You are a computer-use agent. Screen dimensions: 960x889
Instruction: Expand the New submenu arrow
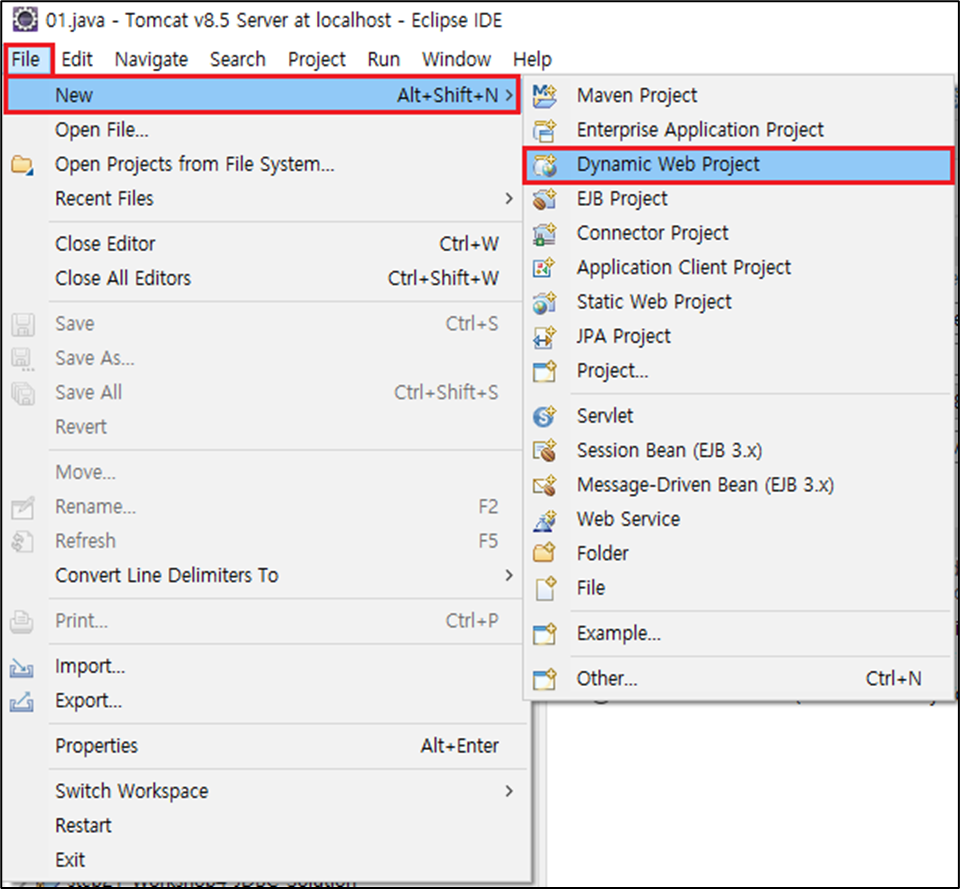pos(509,96)
